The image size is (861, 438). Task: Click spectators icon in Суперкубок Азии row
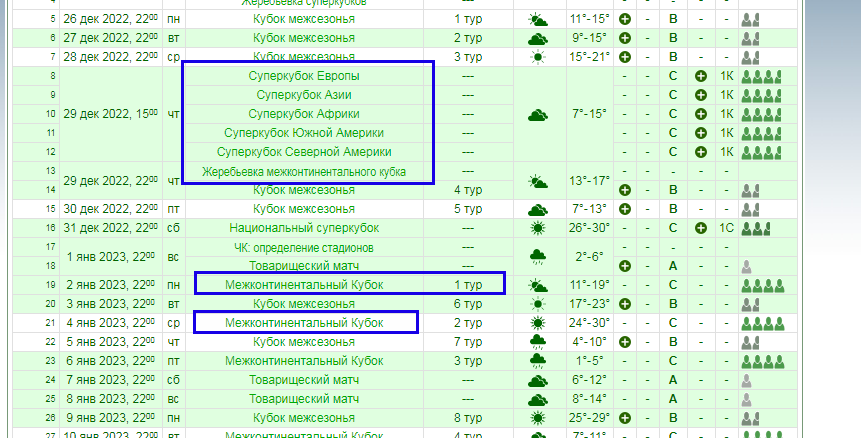point(760,95)
